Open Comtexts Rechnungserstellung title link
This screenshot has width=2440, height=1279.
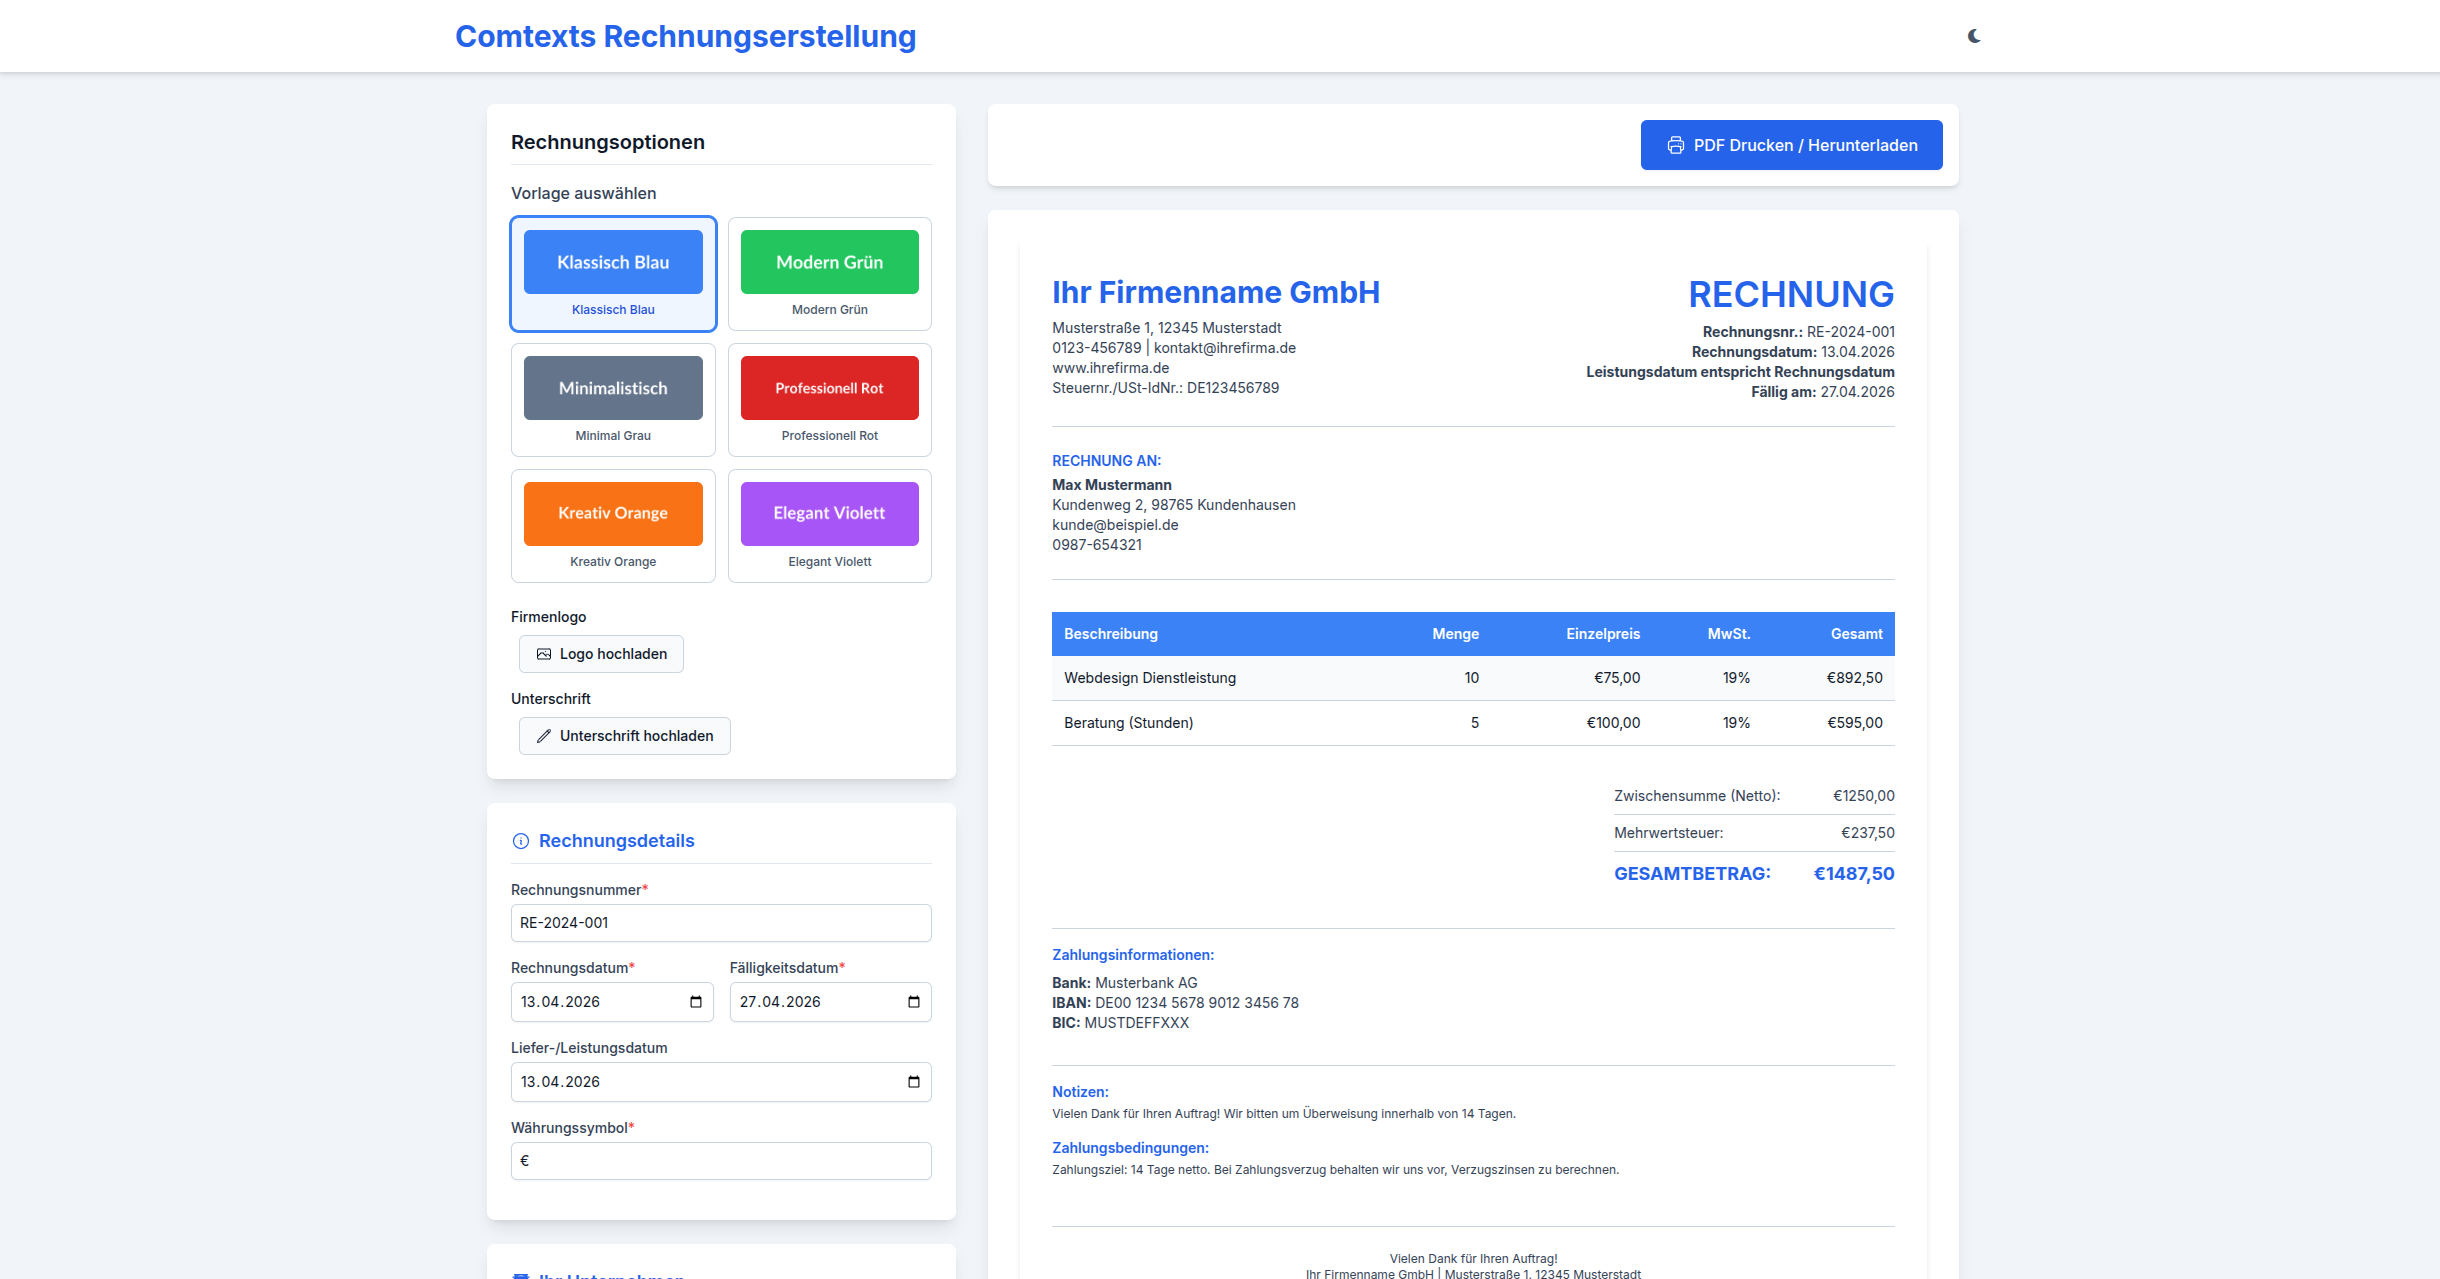[685, 36]
